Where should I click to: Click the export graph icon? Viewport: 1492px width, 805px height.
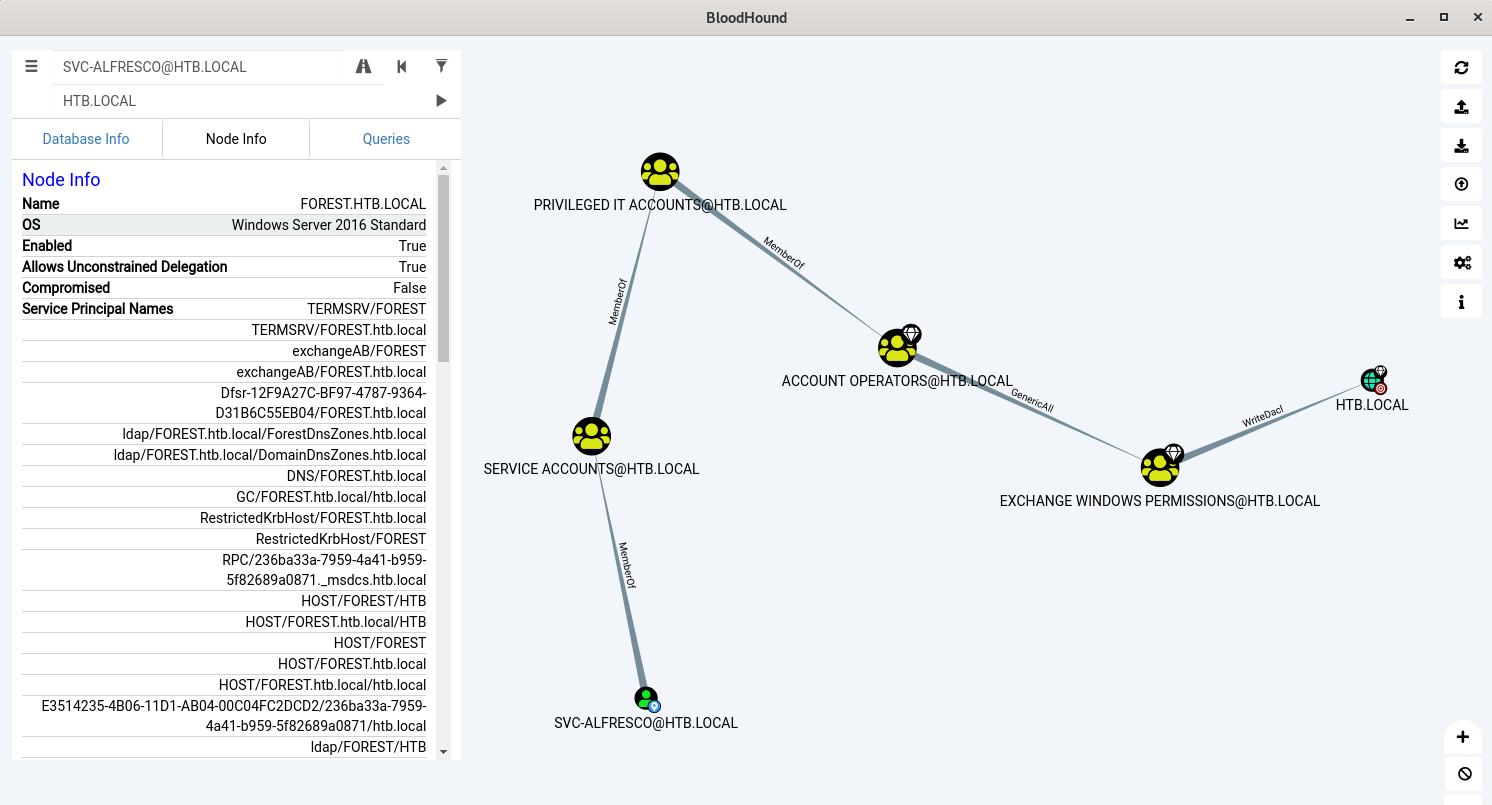1461,106
